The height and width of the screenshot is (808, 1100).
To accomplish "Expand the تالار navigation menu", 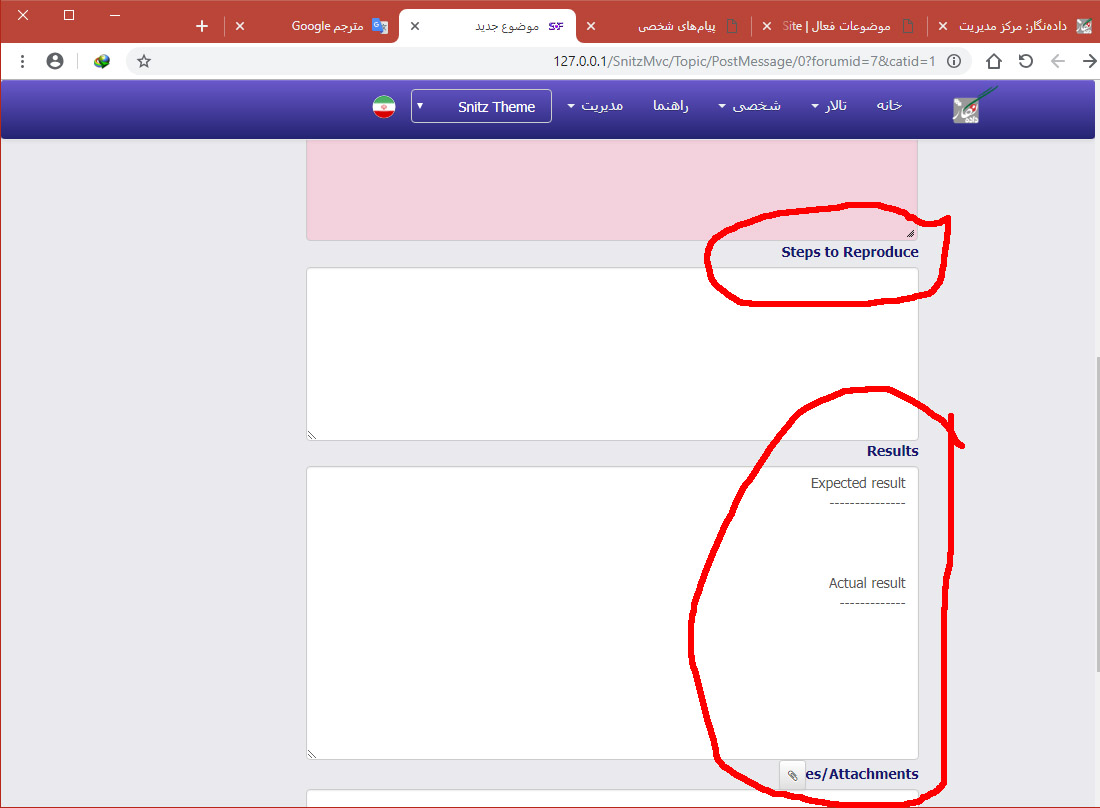I will point(829,106).
